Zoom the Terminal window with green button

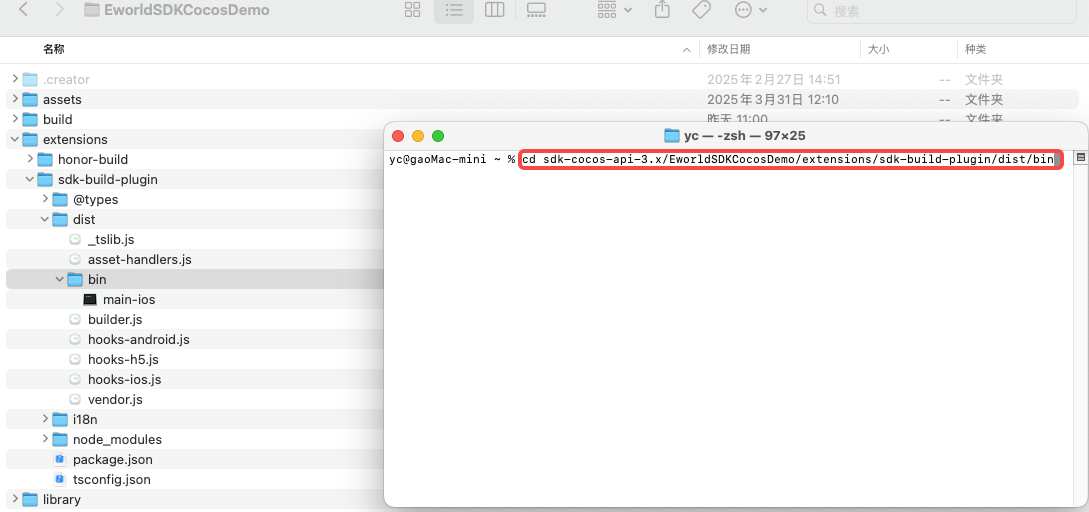[438, 136]
